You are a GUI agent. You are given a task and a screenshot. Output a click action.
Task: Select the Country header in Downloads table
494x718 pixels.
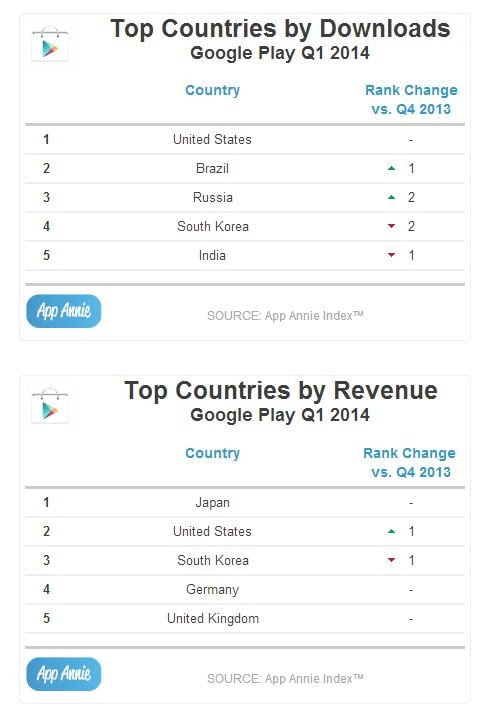[212, 90]
